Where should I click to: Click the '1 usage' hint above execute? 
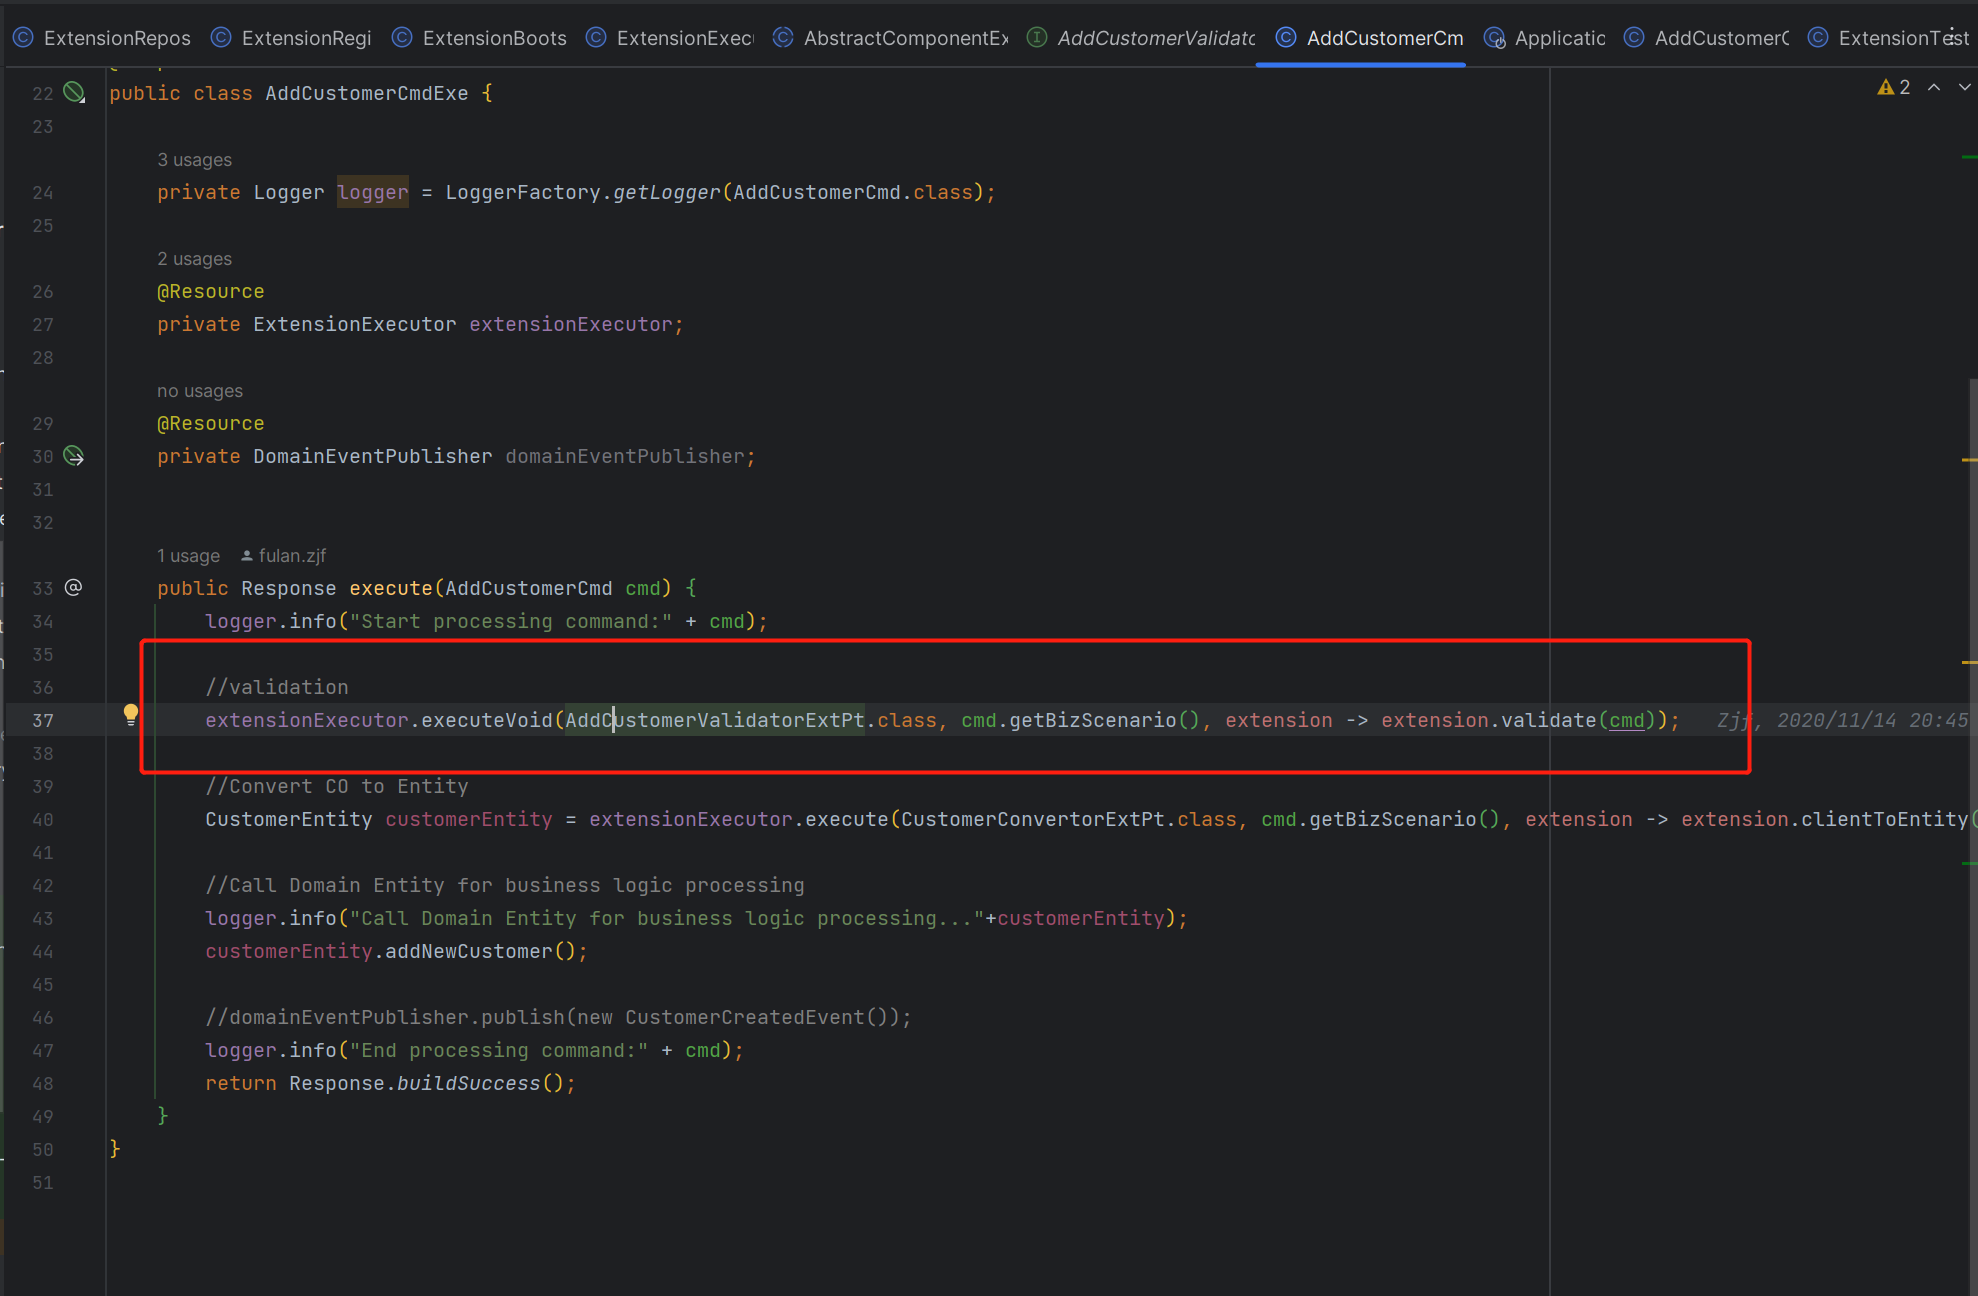click(188, 556)
